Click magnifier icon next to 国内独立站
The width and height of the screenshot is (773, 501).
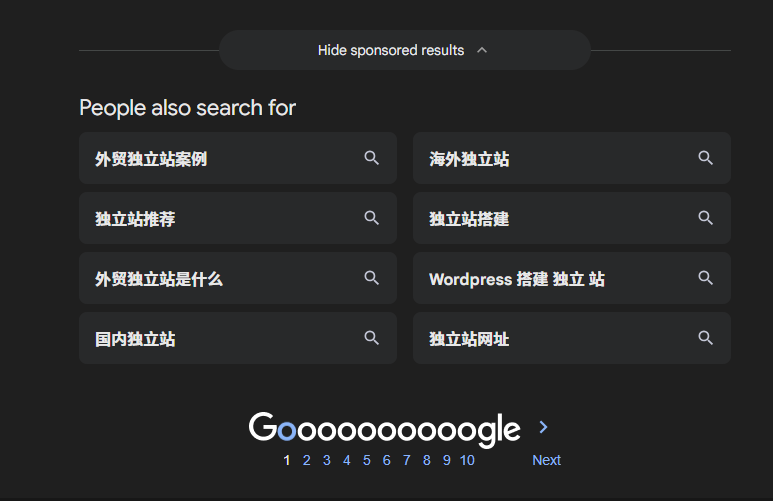[372, 338]
